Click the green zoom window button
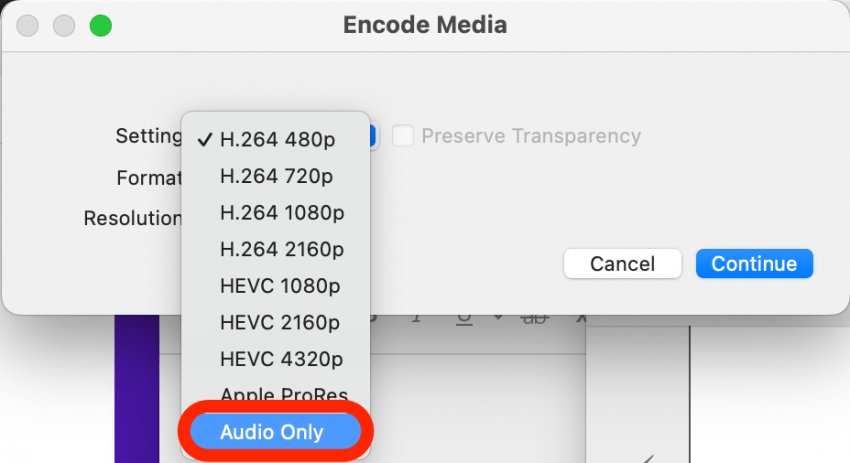 pyautogui.click(x=100, y=26)
